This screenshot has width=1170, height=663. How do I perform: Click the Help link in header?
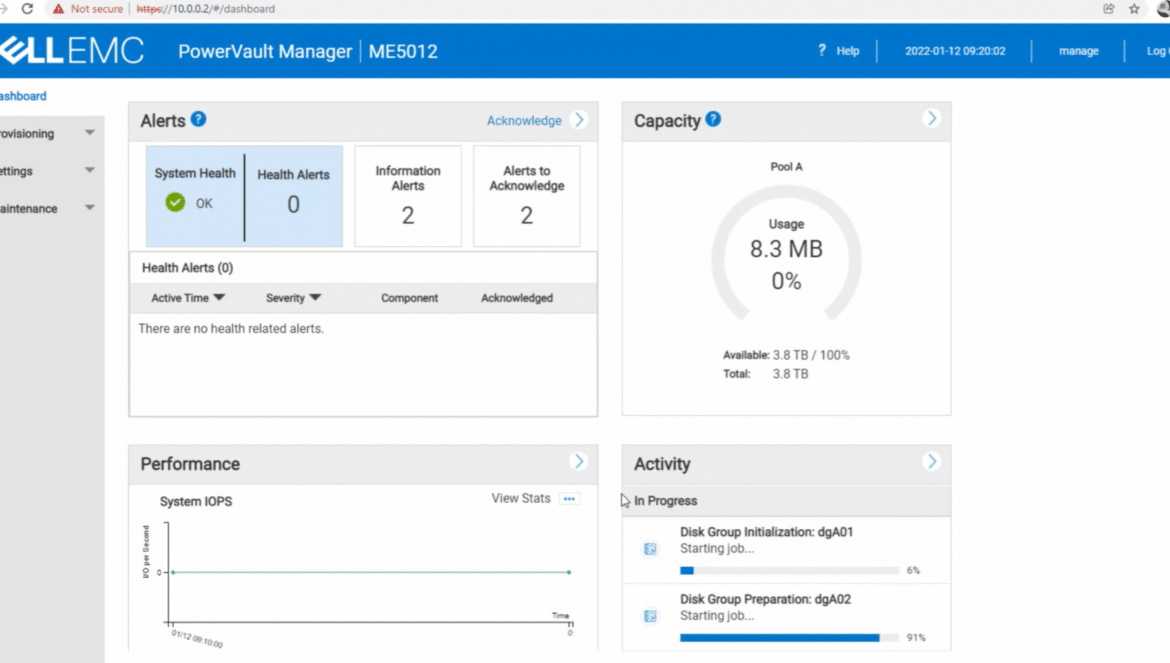coord(848,51)
